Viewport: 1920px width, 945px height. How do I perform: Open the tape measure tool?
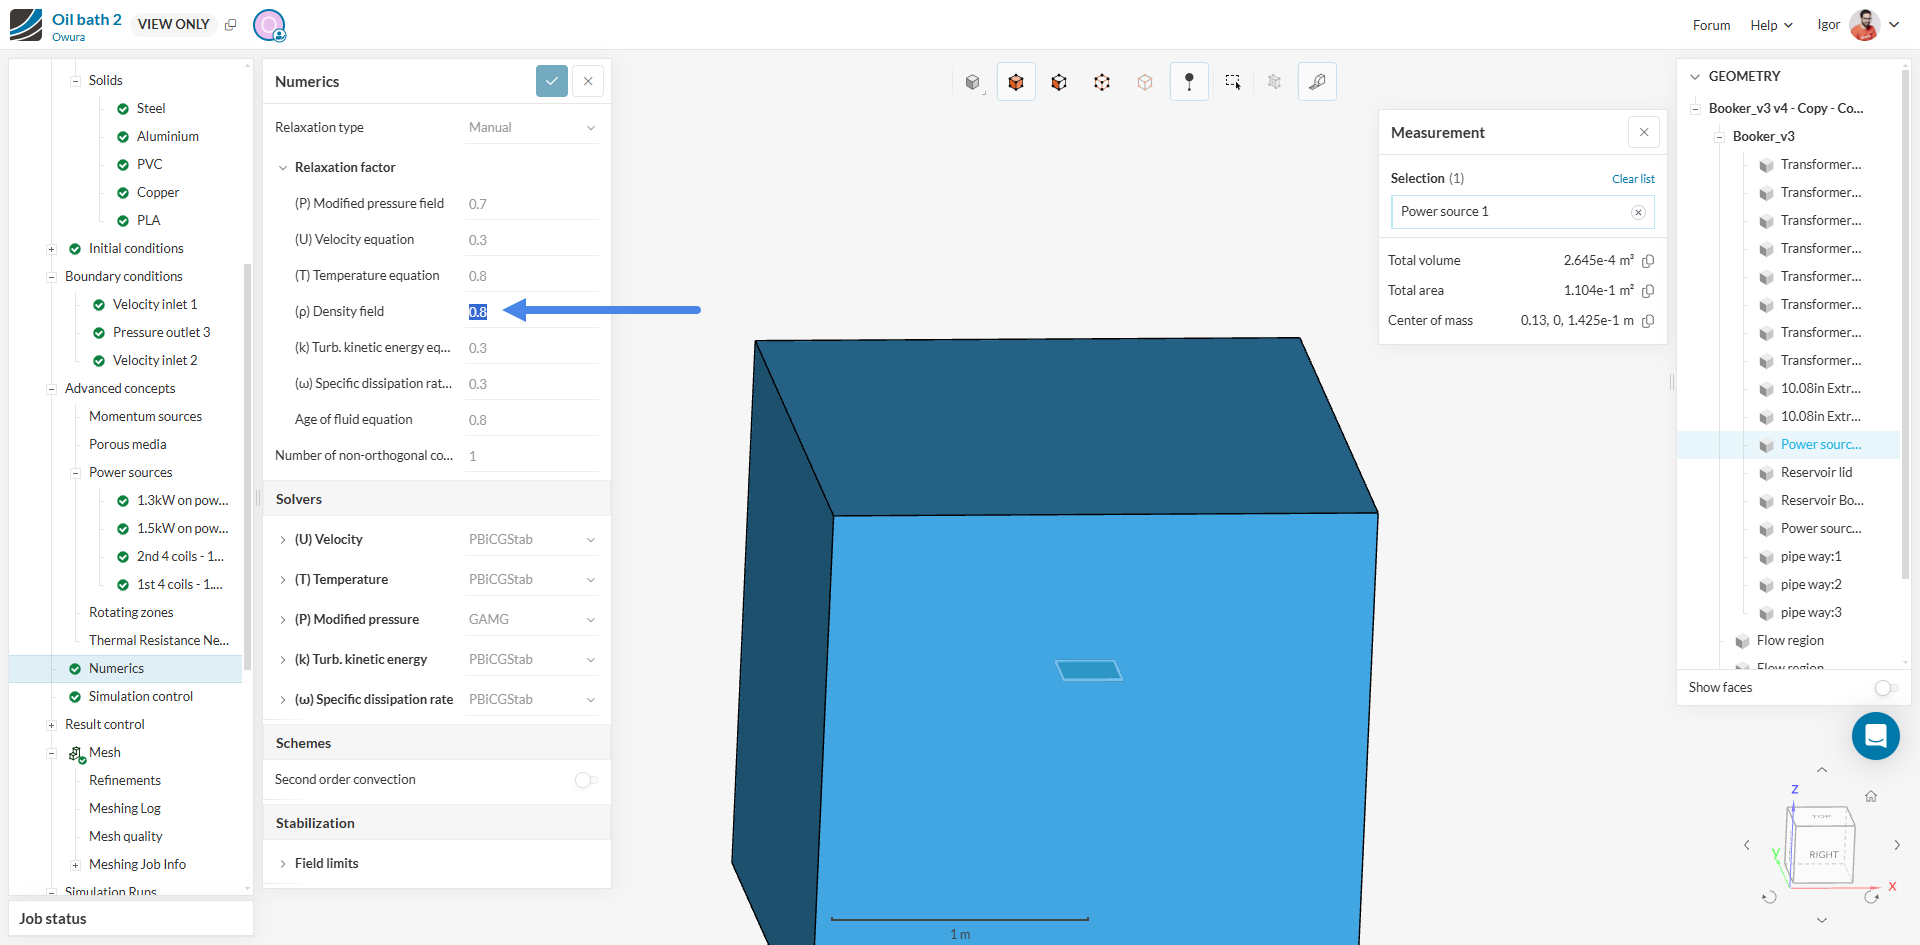(x=1317, y=82)
